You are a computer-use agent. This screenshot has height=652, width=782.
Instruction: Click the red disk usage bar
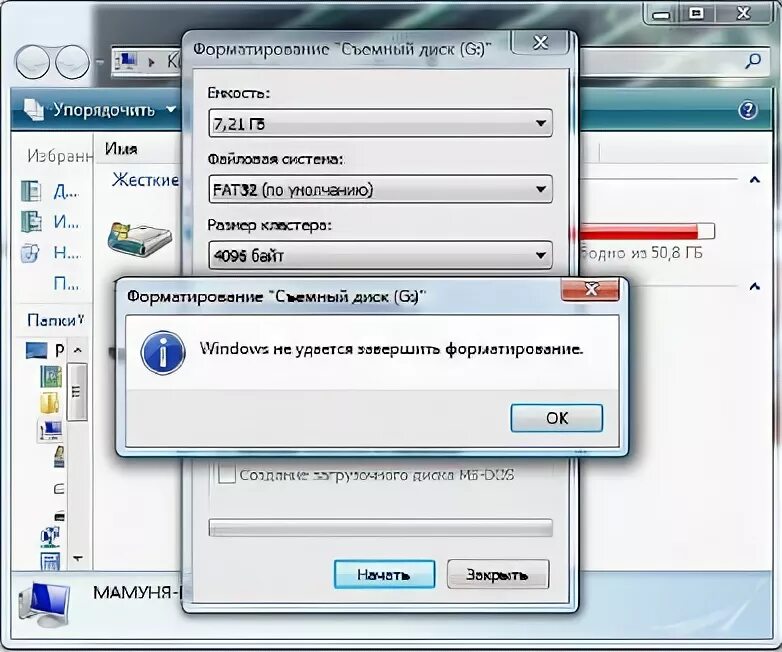click(x=646, y=231)
